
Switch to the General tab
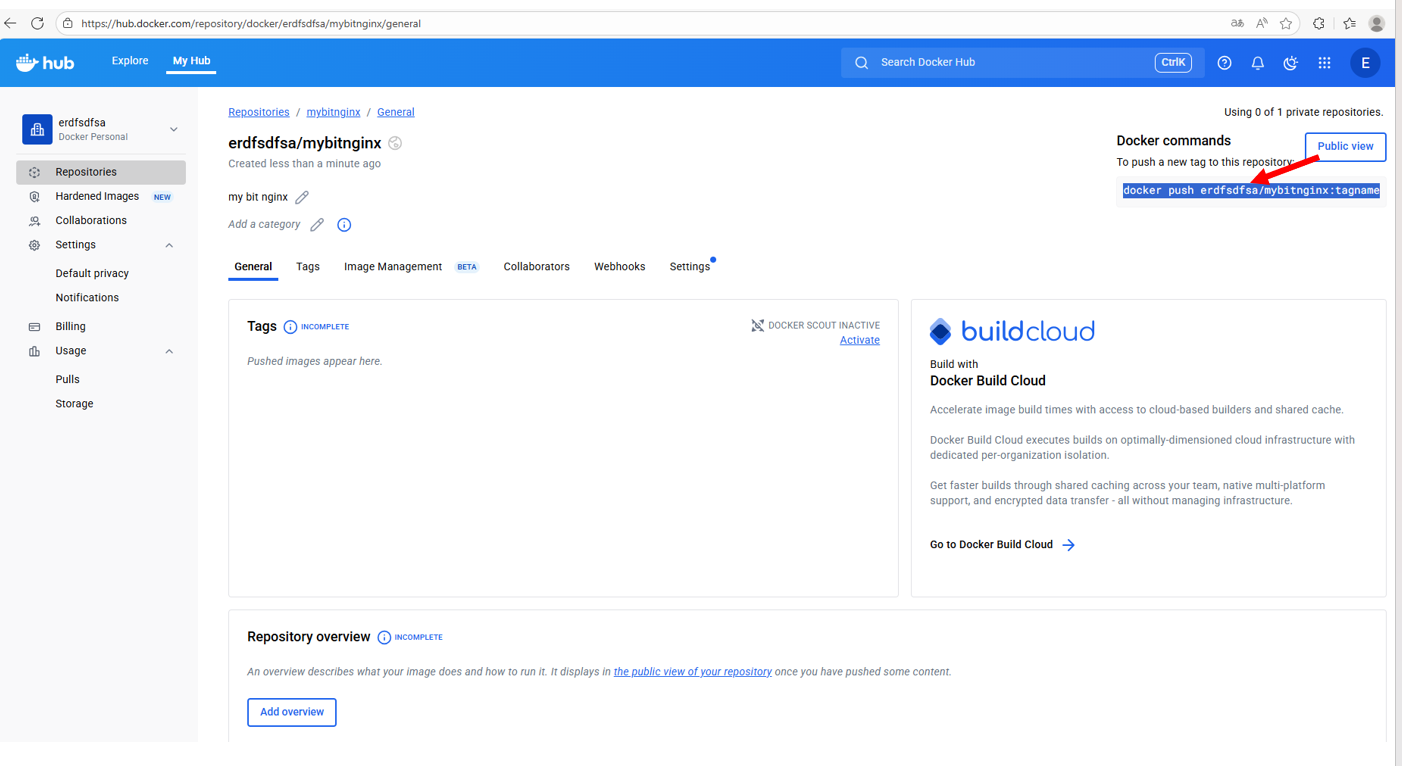point(253,267)
